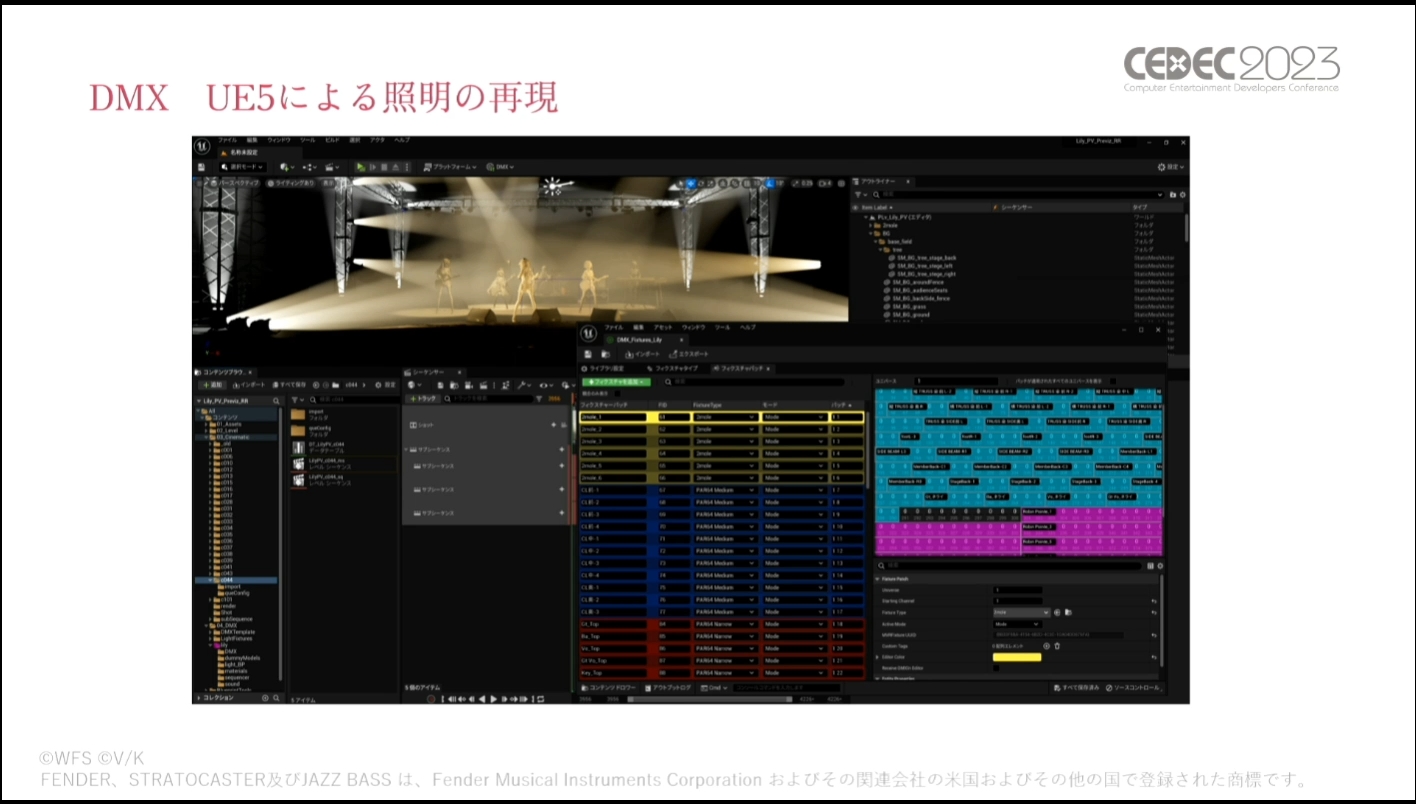Click the 追加 button in Content Browser
Screen dimensions: 1416x804
click(212, 385)
